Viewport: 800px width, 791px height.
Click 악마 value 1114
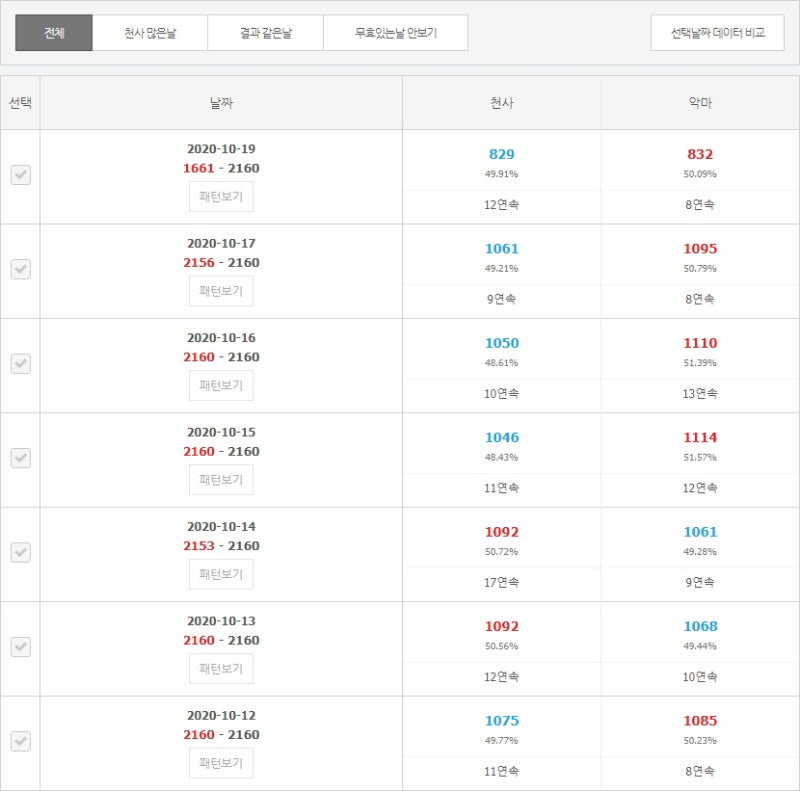click(700, 437)
